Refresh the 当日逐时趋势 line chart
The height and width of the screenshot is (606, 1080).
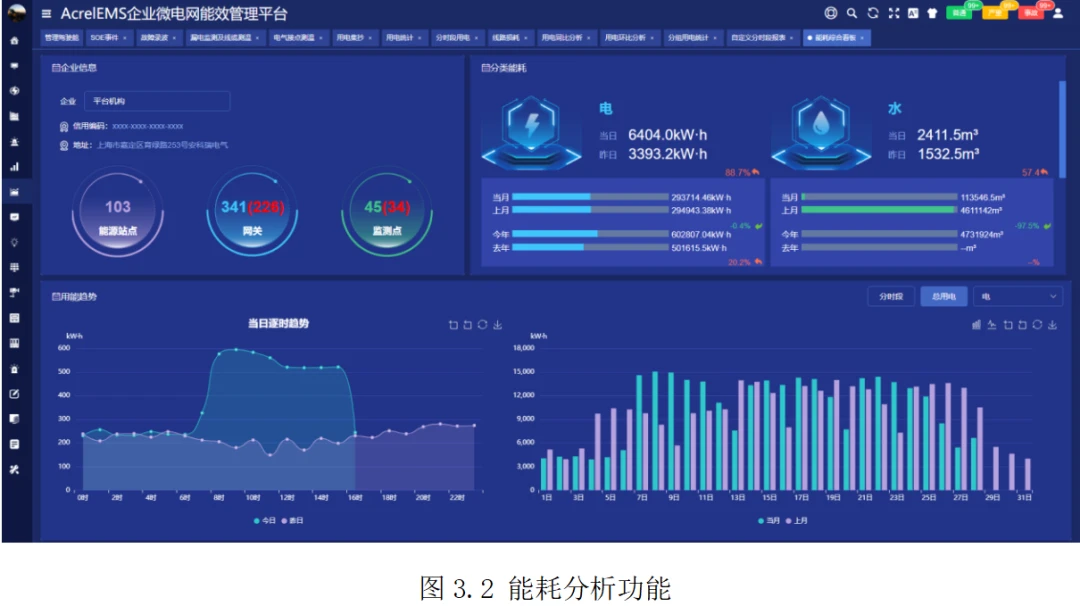coord(483,325)
